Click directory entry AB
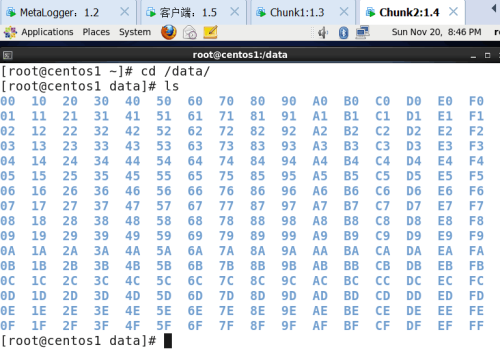This screenshot has width=500, height=360. point(320,266)
